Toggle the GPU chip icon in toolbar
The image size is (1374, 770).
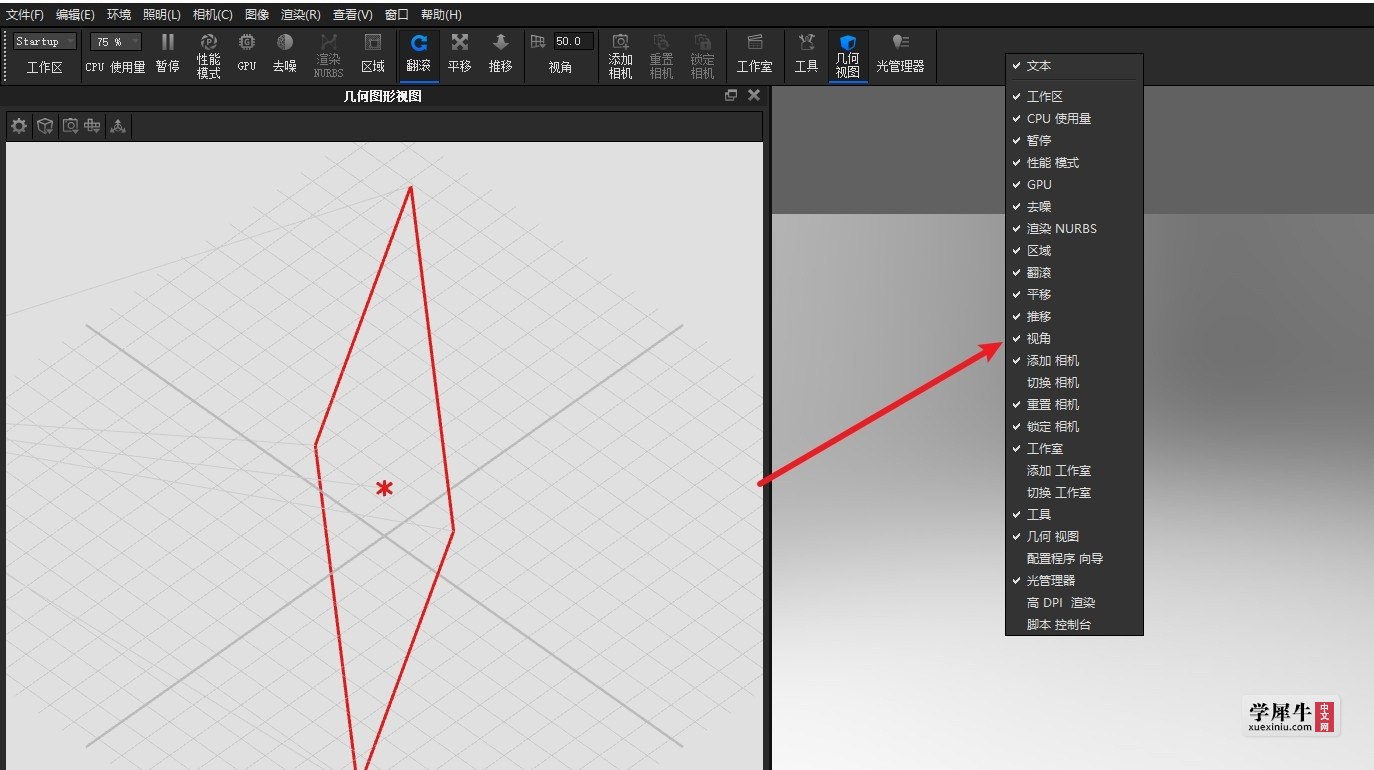click(x=247, y=42)
